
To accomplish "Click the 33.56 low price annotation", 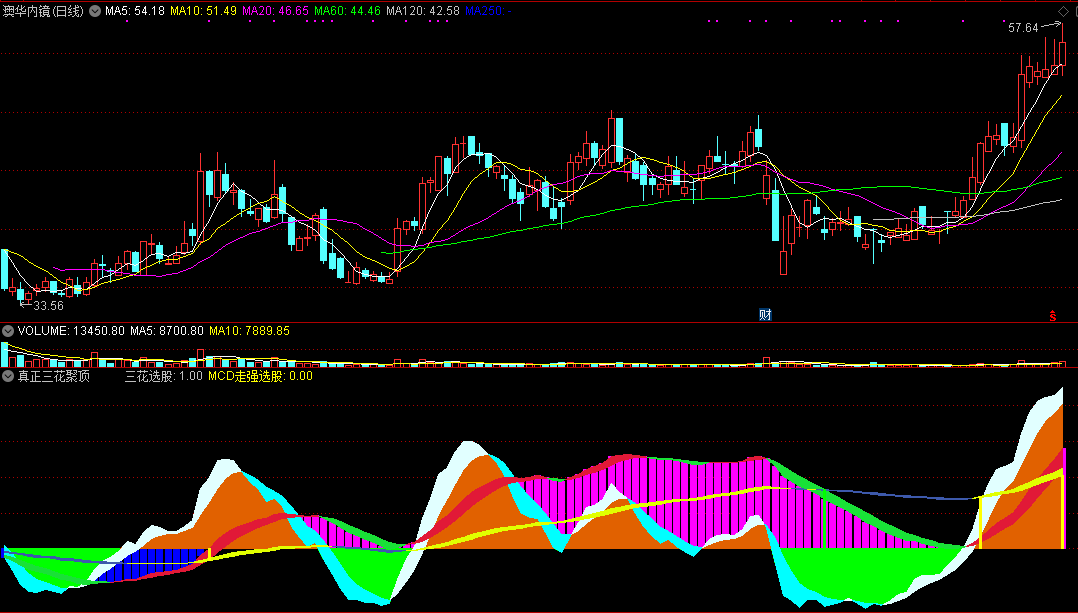I will pyautogui.click(x=48, y=306).
